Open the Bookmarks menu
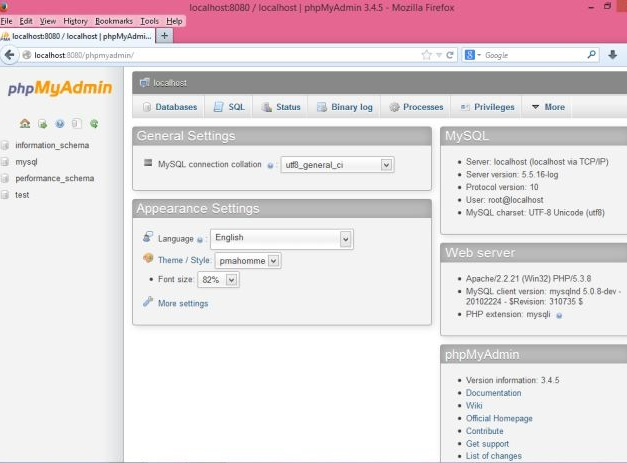The image size is (627, 463). pos(114,21)
